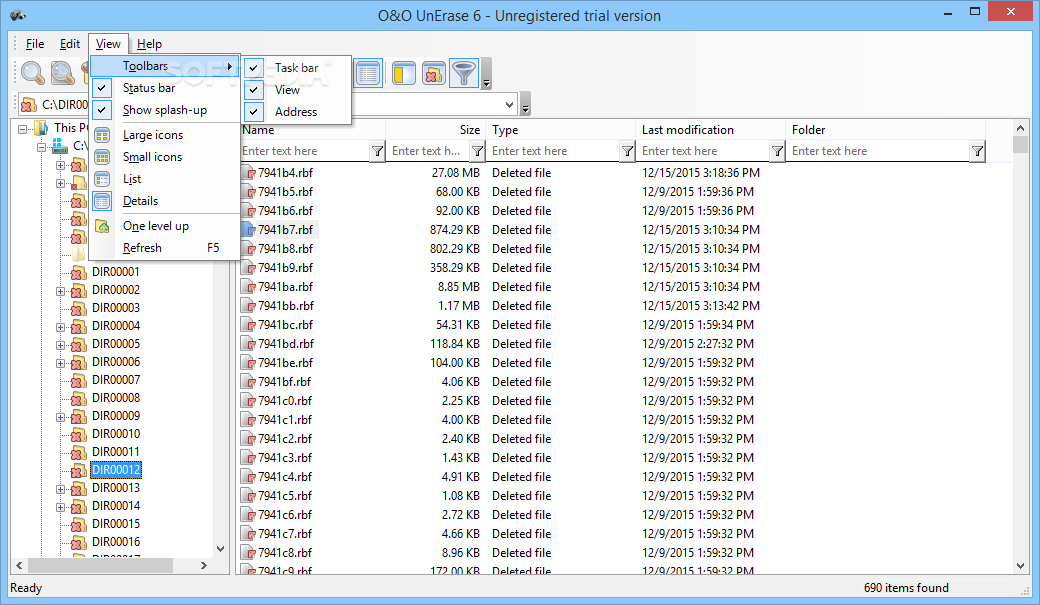
Task: Click the second magnifier search-in-results toolbar icon
Action: (x=62, y=73)
